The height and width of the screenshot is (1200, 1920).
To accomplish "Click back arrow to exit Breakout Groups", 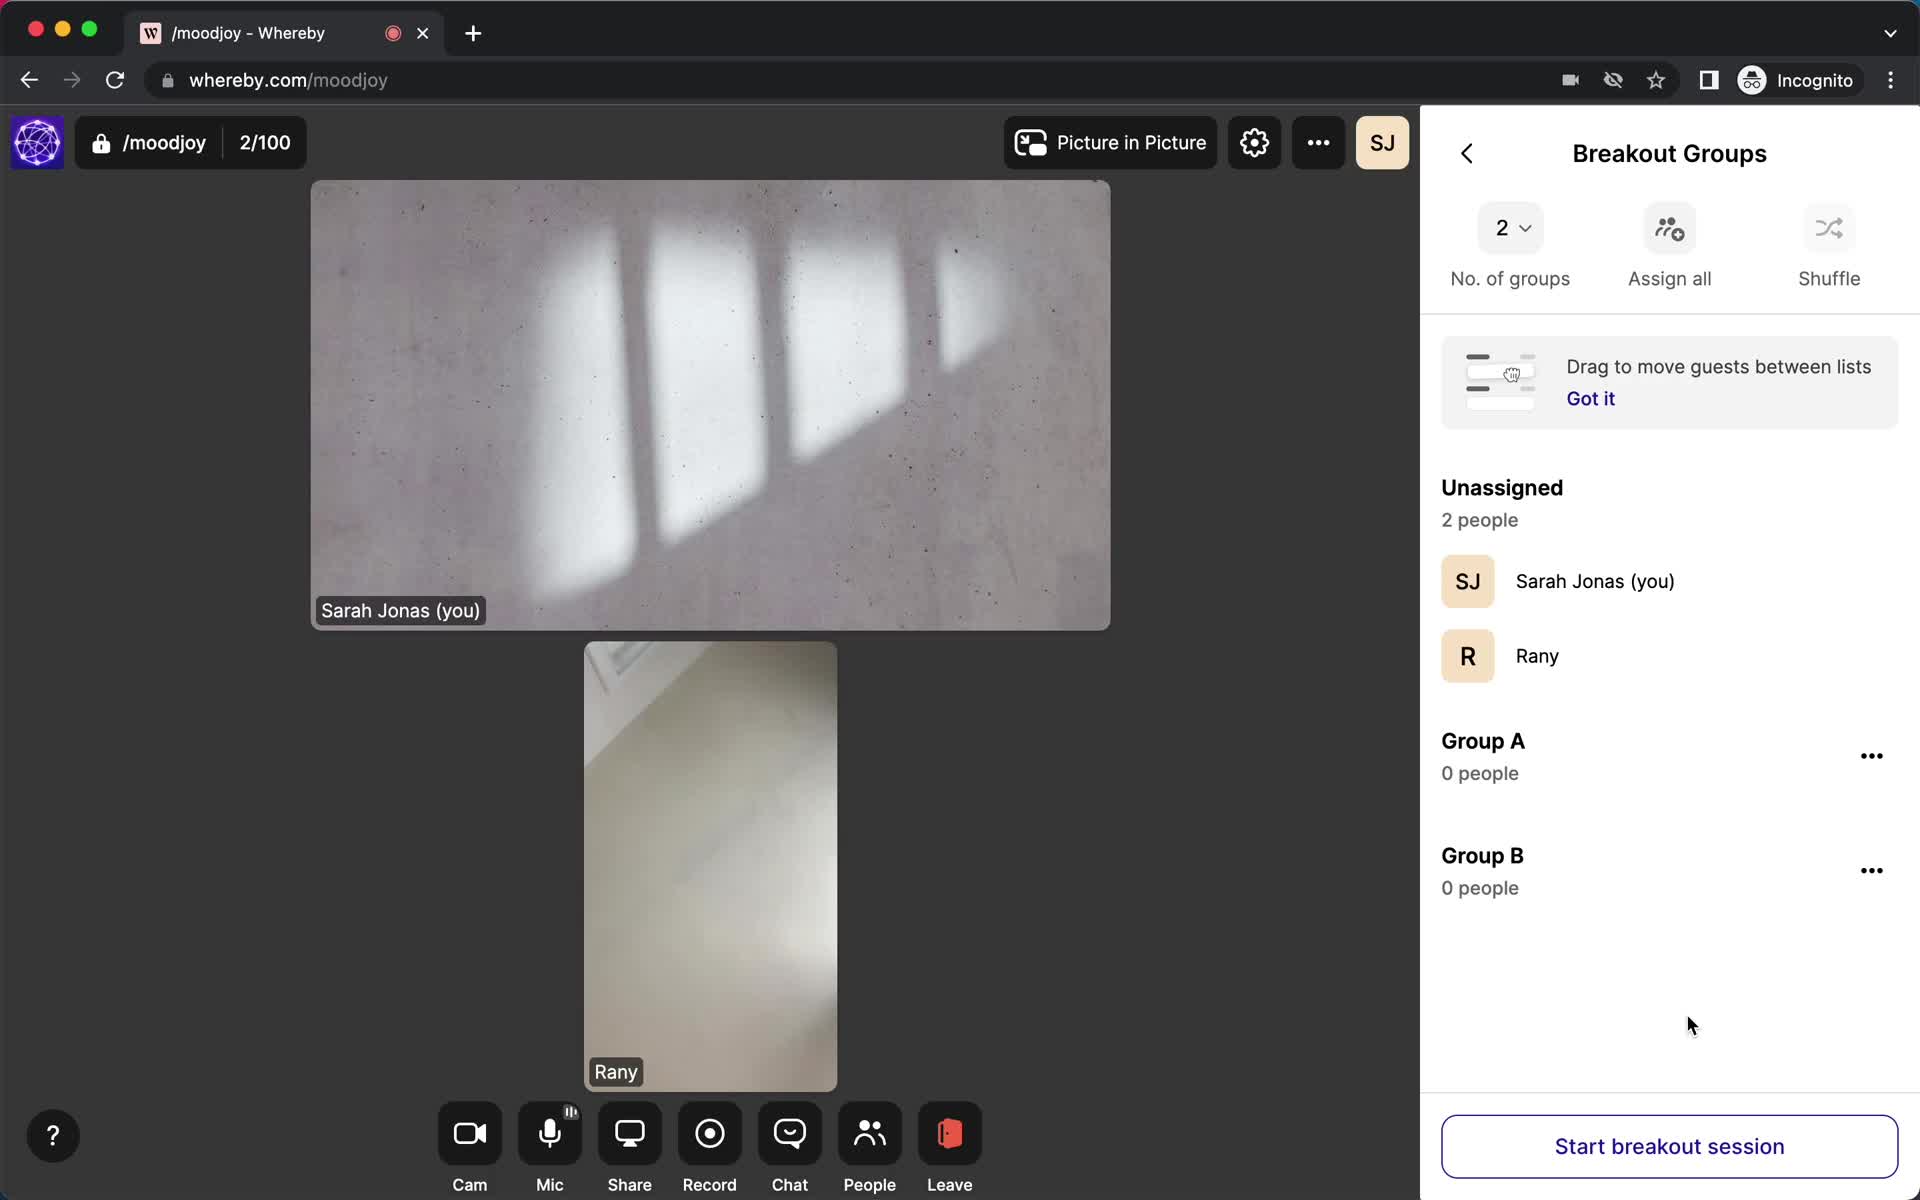I will click(1467, 153).
